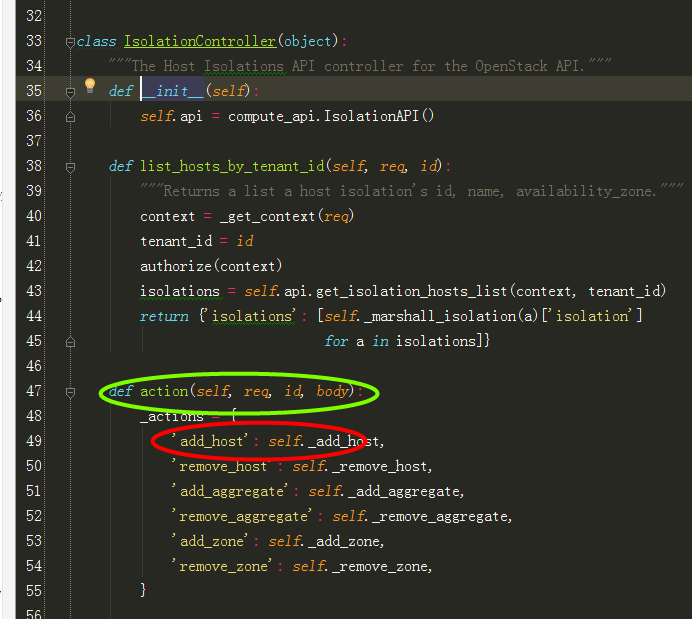Collapse the IsolationController class fold marker
The height and width of the screenshot is (619, 692).
click(70, 42)
